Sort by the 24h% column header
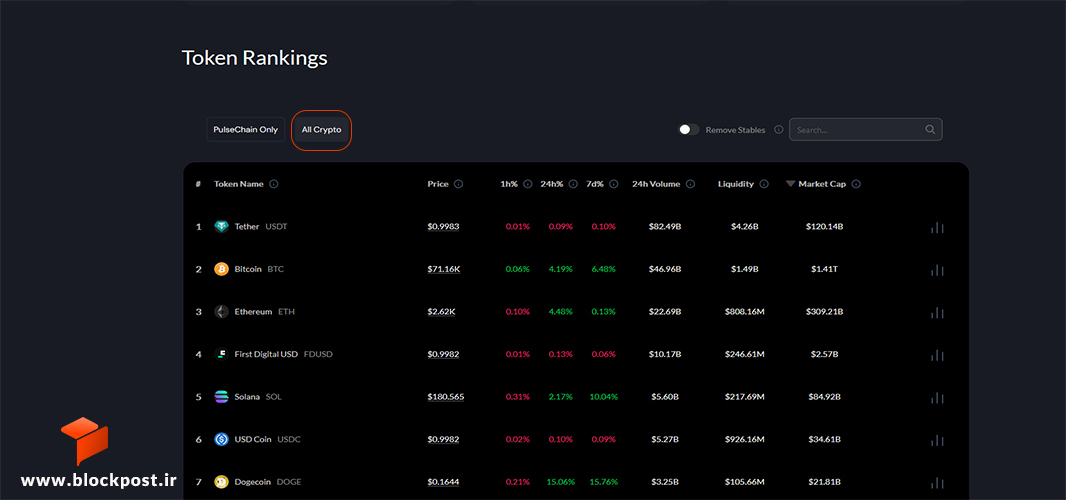 coord(552,184)
